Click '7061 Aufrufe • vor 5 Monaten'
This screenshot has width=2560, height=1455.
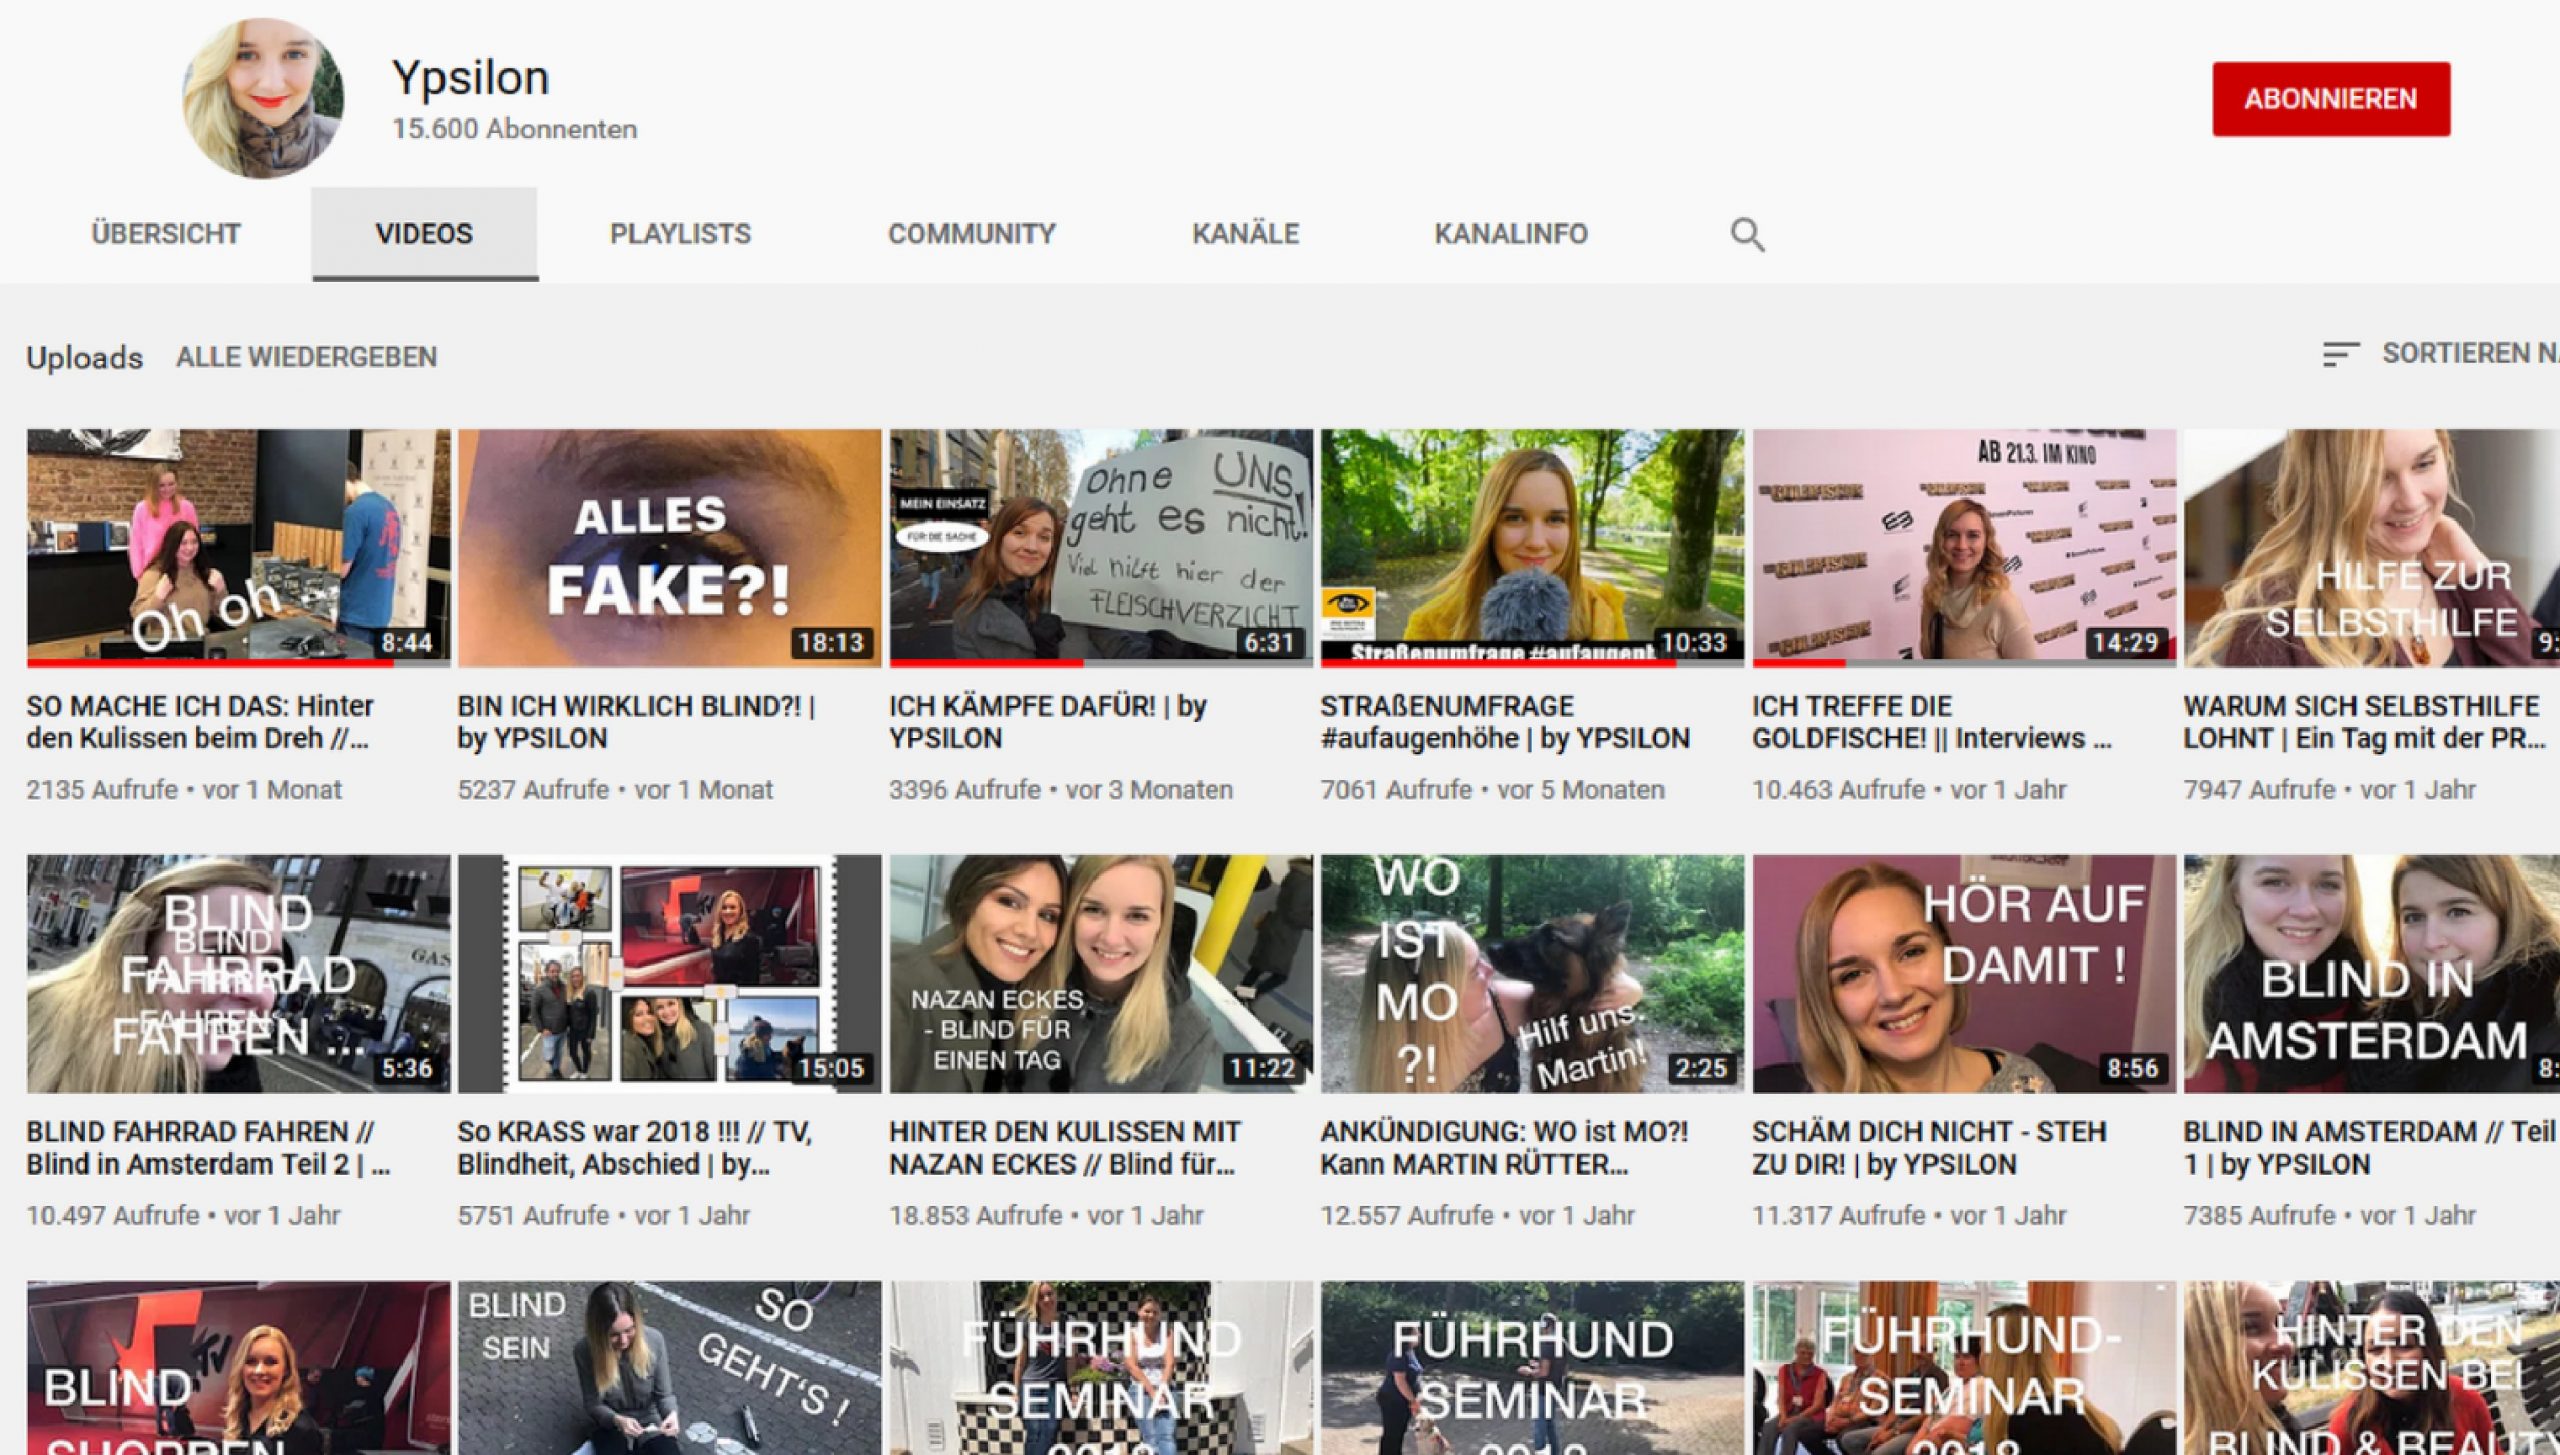tap(1493, 790)
